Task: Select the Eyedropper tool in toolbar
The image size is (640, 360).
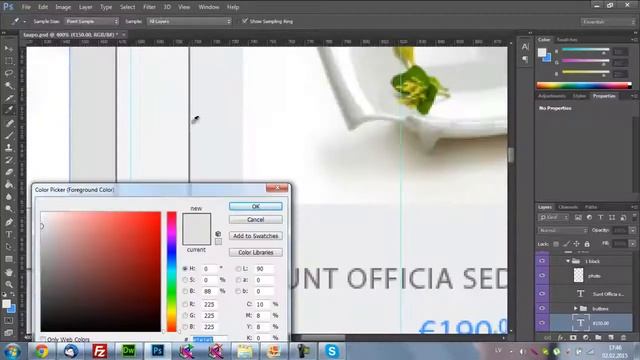Action: (x=9, y=110)
